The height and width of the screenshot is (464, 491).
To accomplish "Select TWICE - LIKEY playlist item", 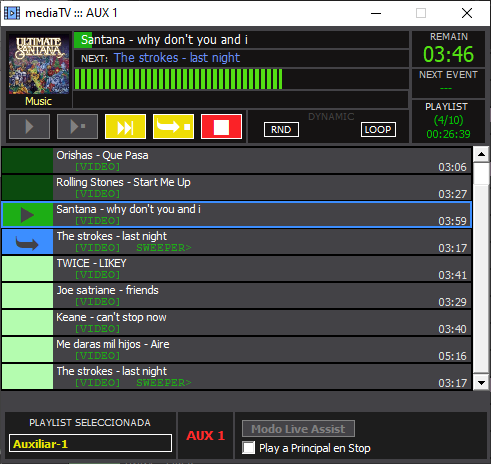I will (x=237, y=269).
